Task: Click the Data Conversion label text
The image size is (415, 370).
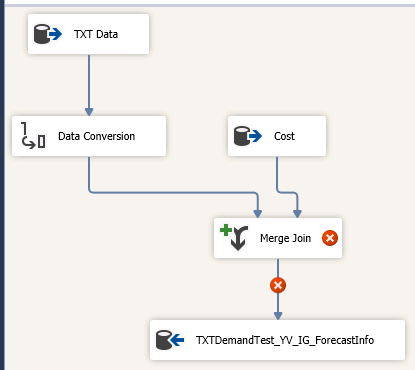Action: [x=97, y=136]
